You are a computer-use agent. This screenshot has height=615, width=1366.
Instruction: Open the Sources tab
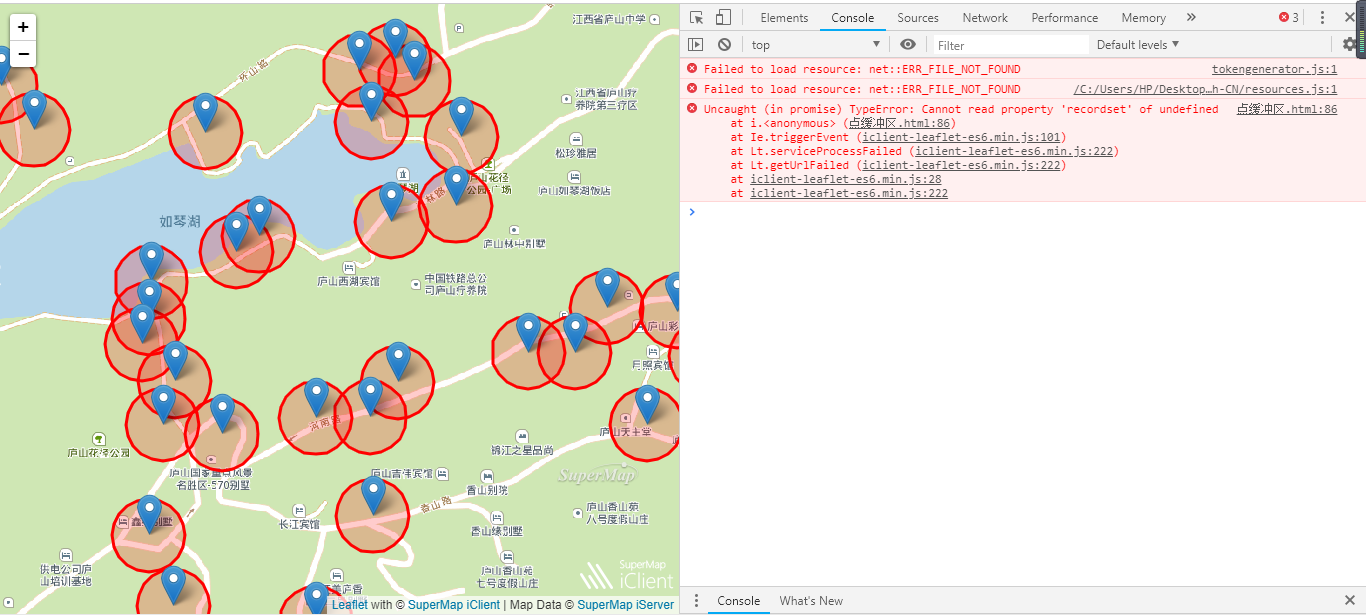(x=918, y=18)
